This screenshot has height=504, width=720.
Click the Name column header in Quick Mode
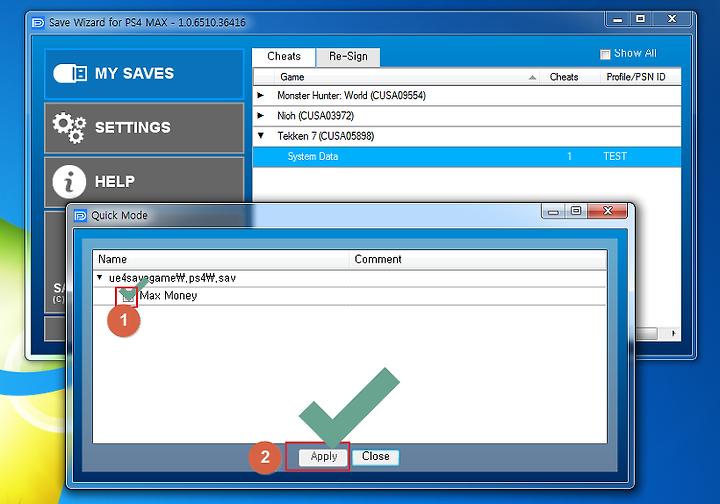pos(221,259)
